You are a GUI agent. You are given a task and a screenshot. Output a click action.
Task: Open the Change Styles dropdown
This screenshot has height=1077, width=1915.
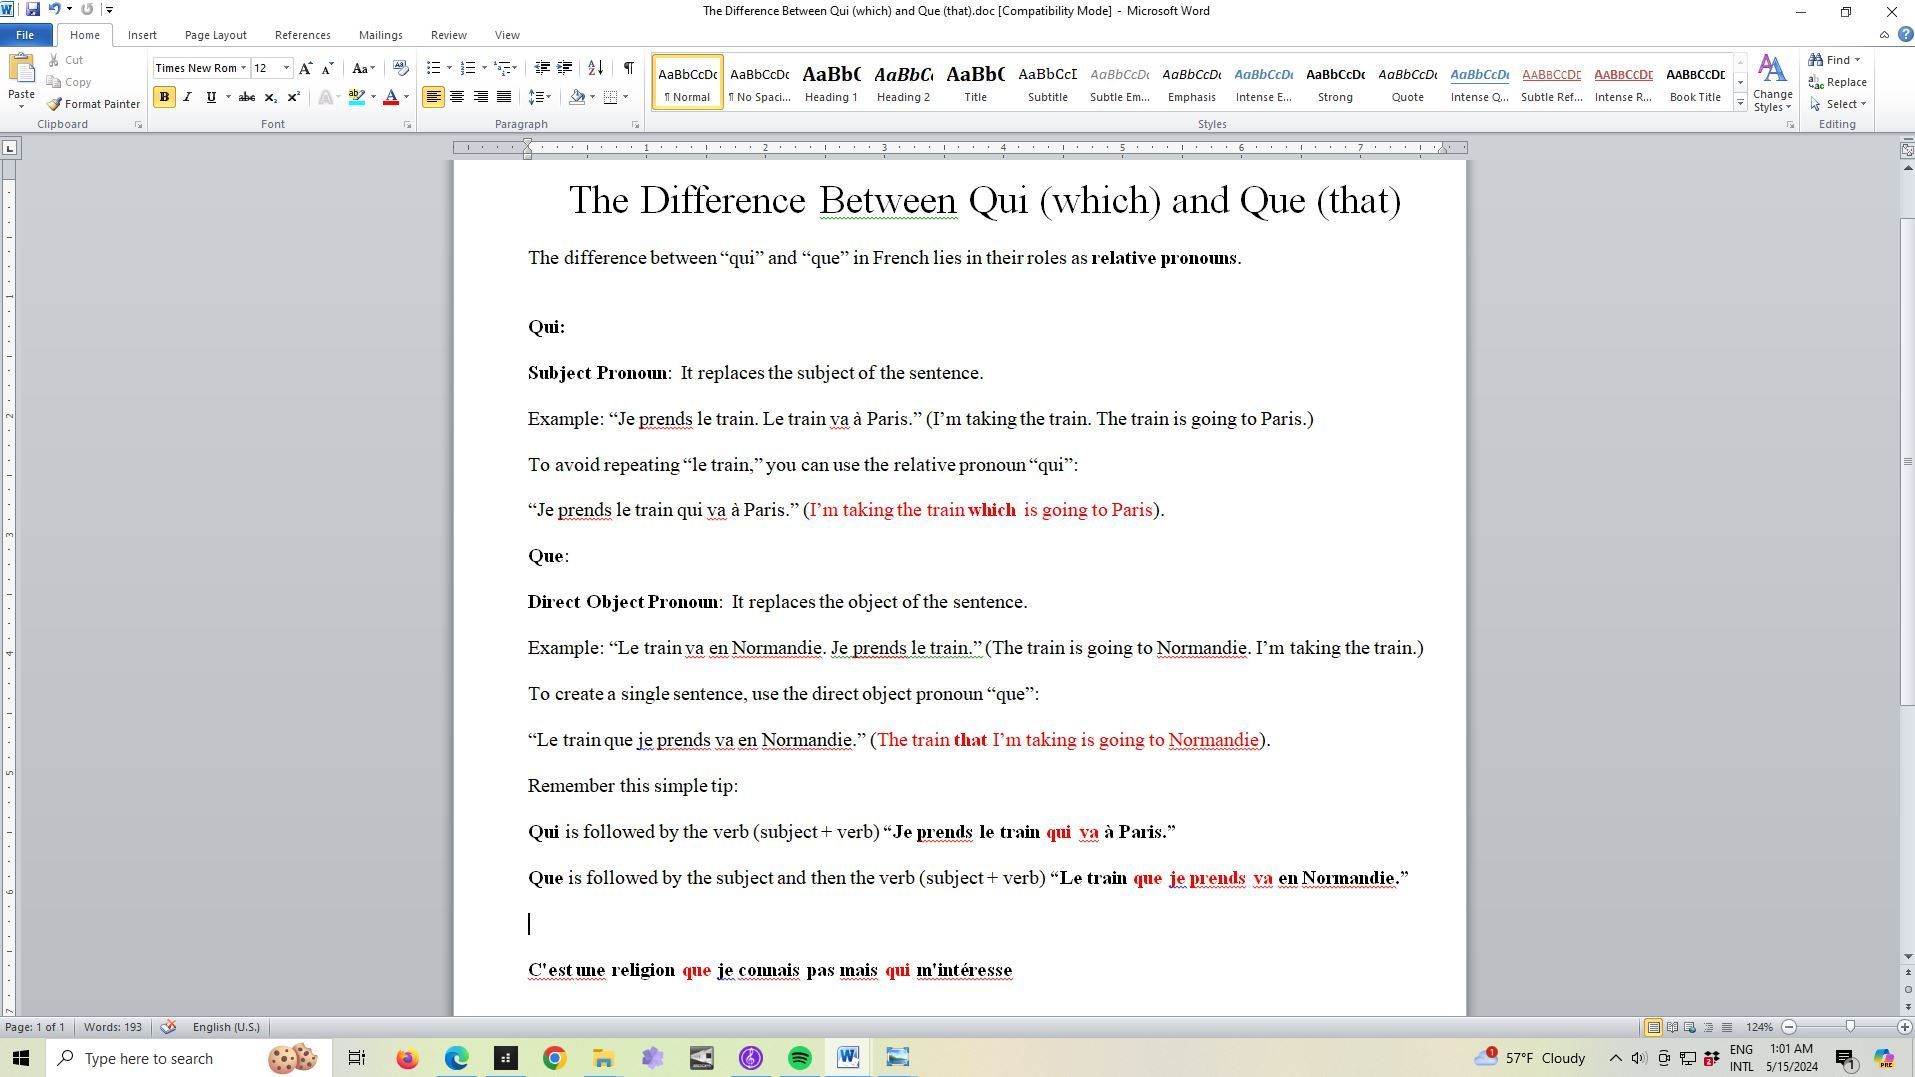pos(1772,83)
